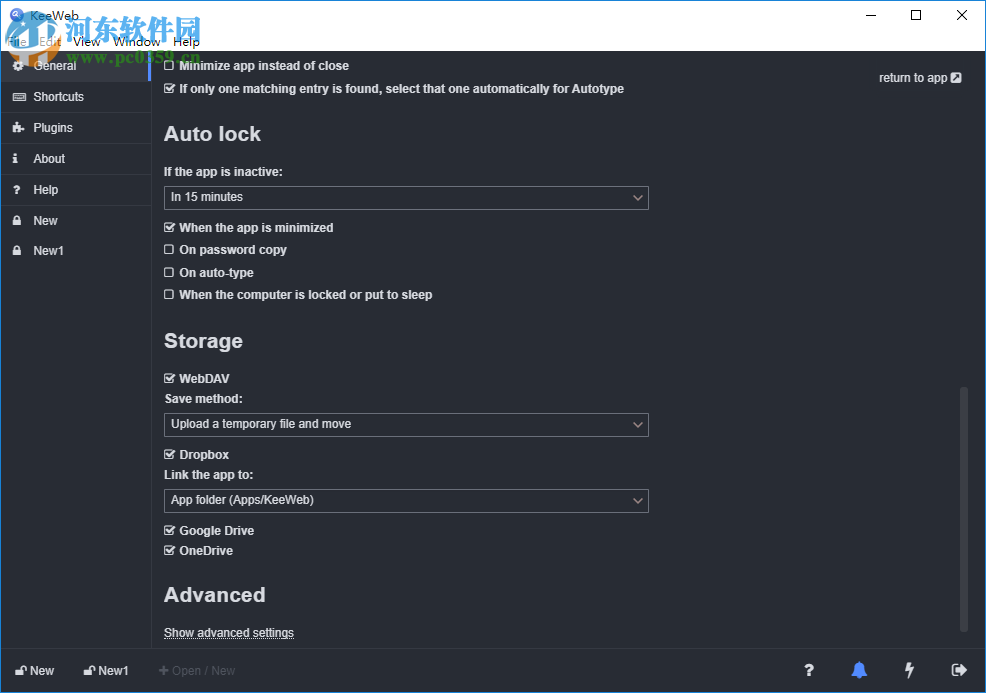Click return to app
Screen dimensions: 986x693
click(x=918, y=77)
